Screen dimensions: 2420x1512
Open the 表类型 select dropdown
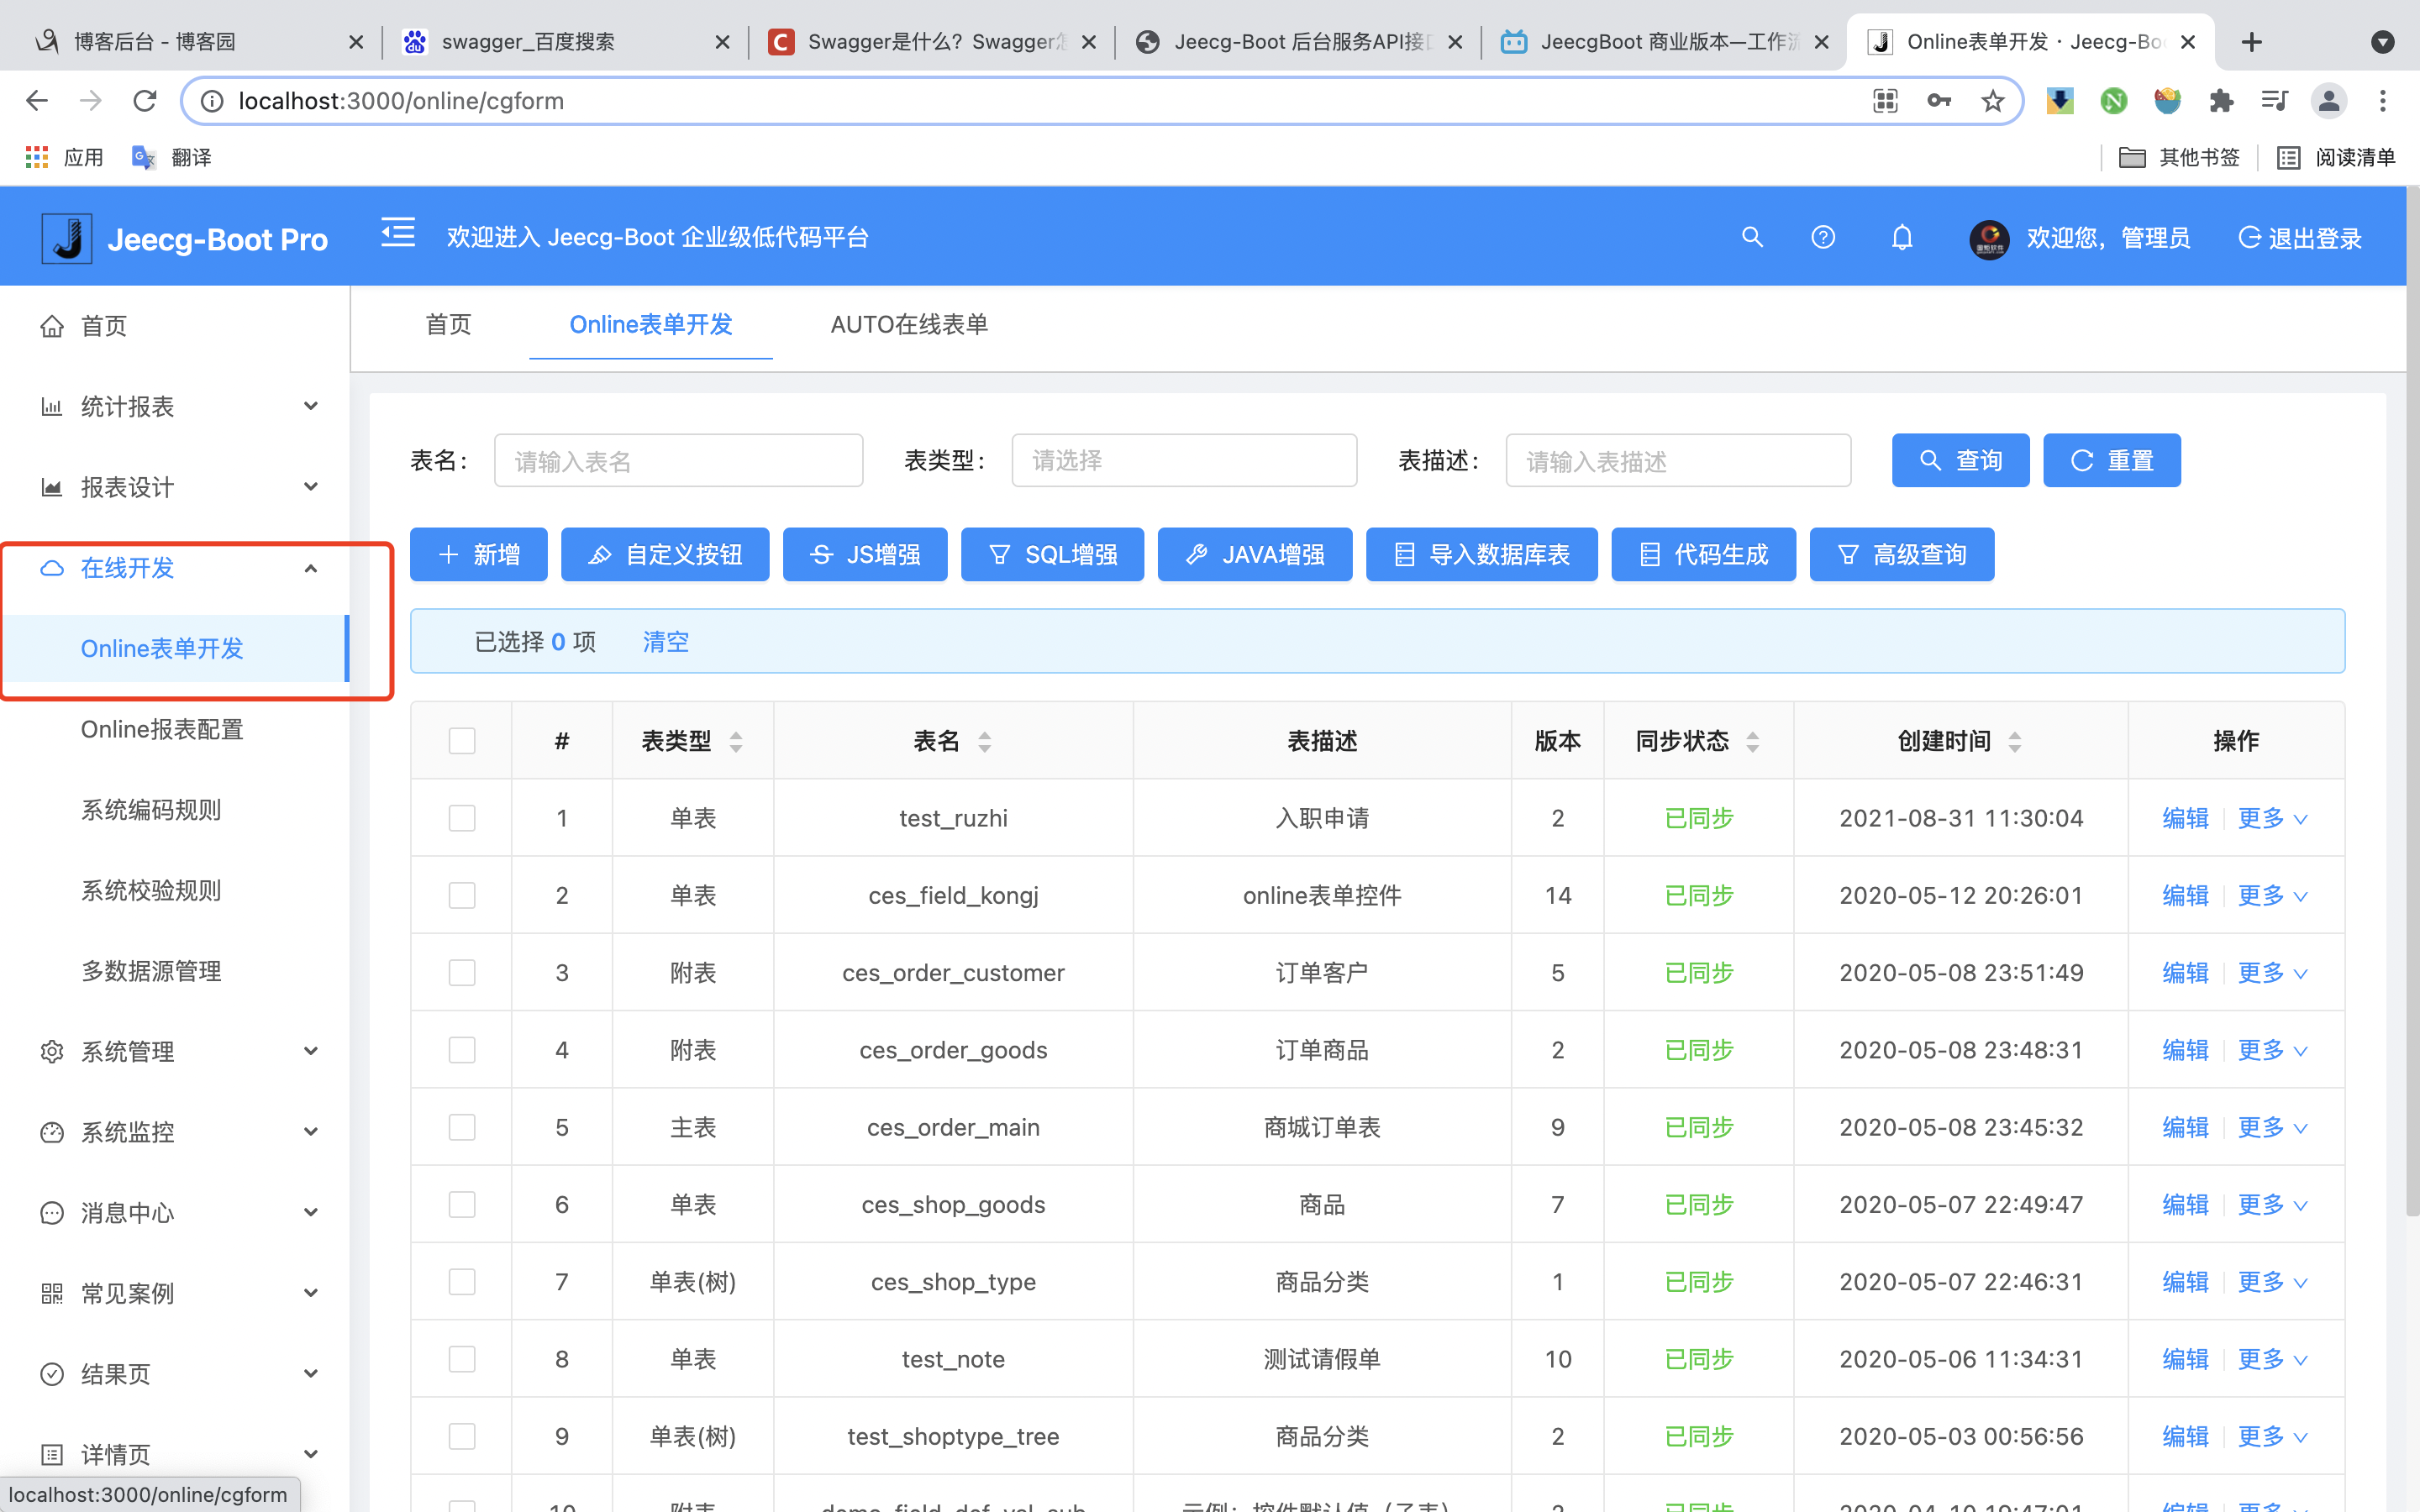click(1183, 460)
